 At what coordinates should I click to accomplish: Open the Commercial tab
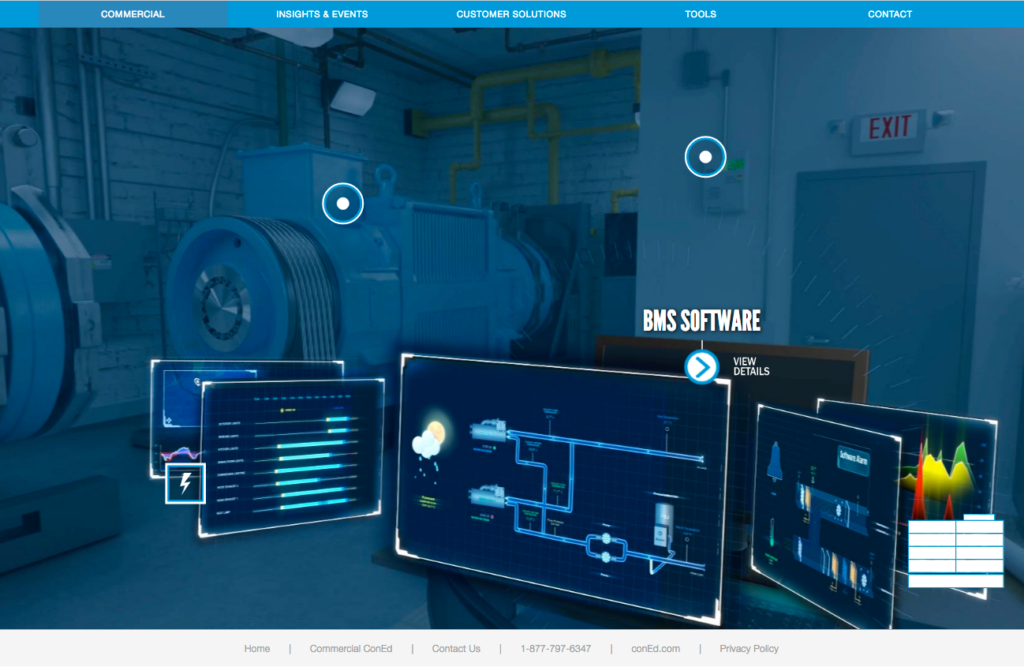point(133,14)
